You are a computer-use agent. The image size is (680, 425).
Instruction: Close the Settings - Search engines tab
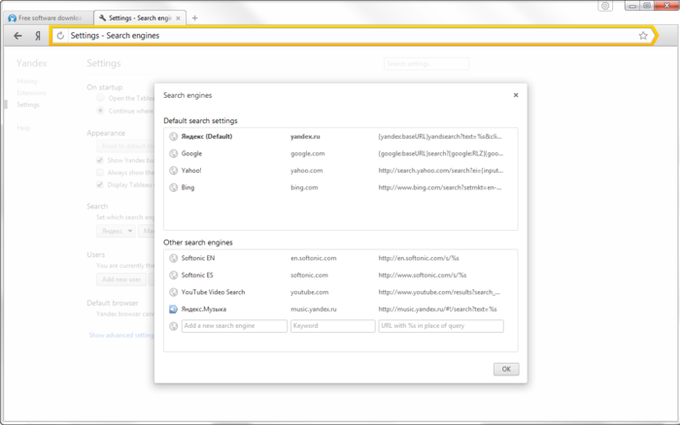[x=178, y=18]
